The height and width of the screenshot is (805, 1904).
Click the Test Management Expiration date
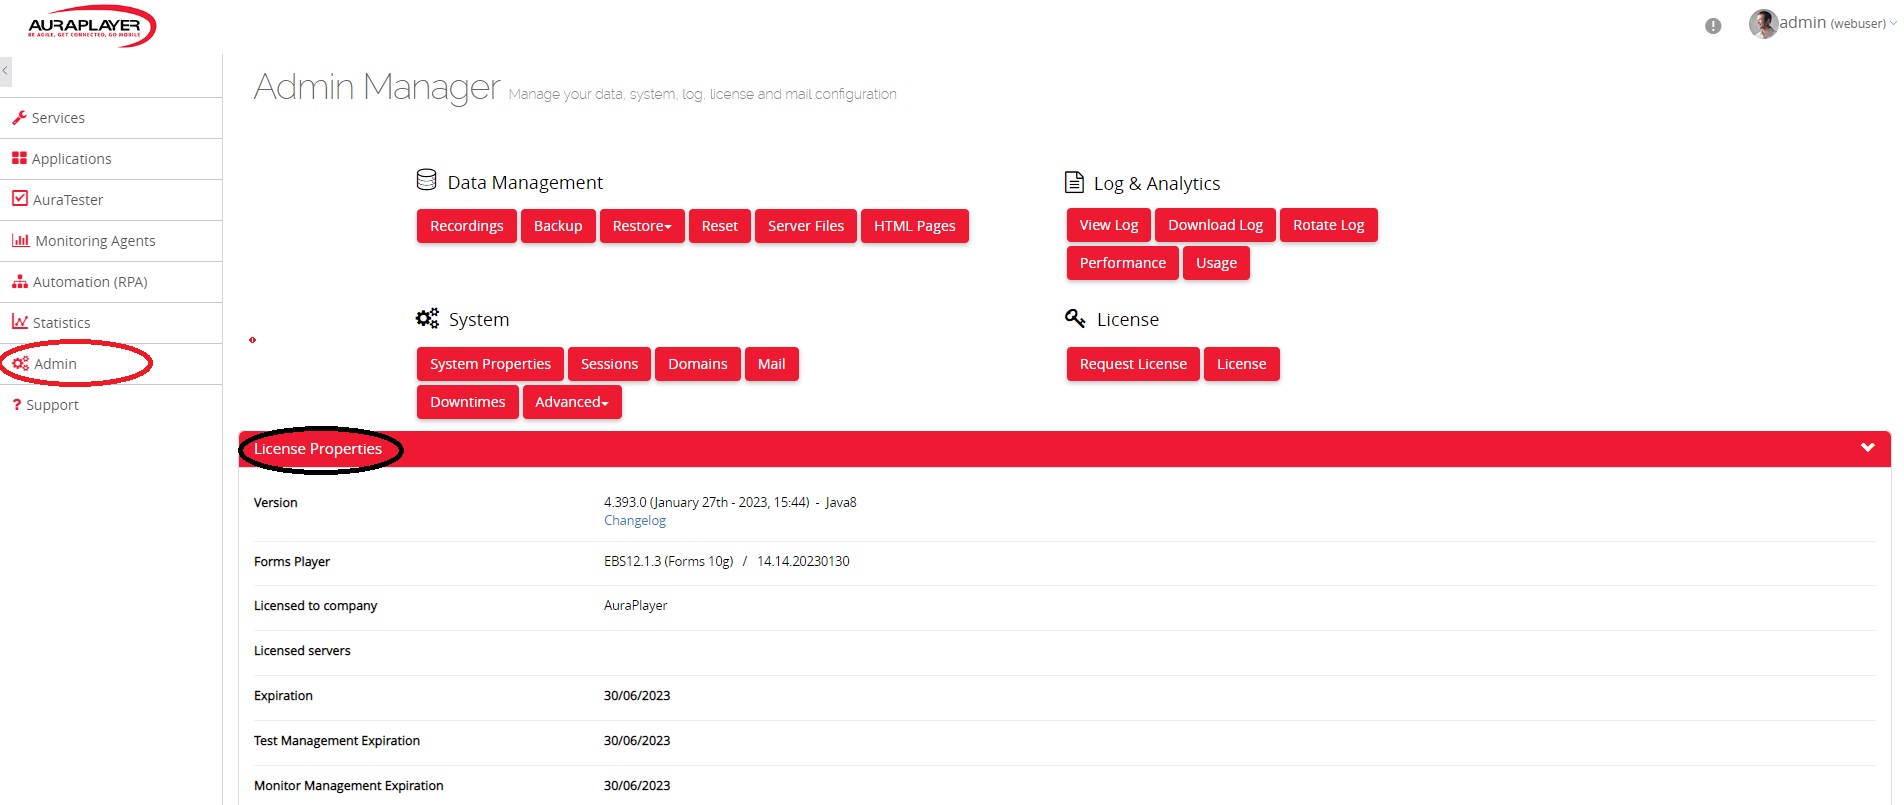coord(637,741)
